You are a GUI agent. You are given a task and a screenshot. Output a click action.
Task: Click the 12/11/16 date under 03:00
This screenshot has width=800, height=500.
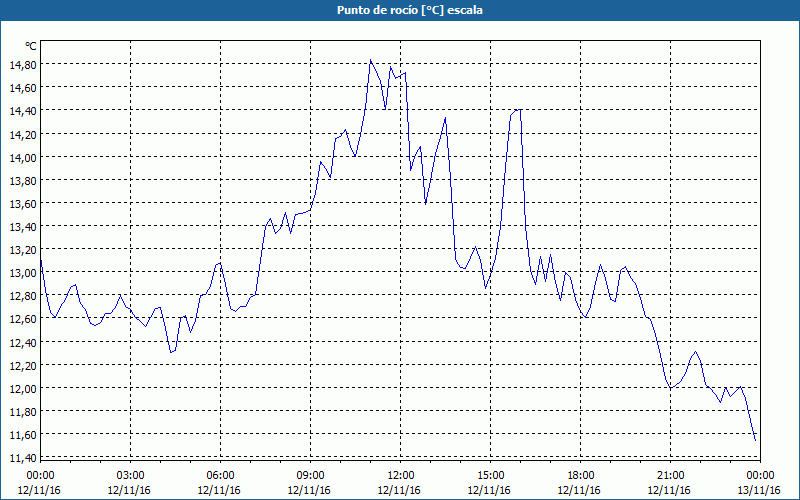[x=129, y=490]
